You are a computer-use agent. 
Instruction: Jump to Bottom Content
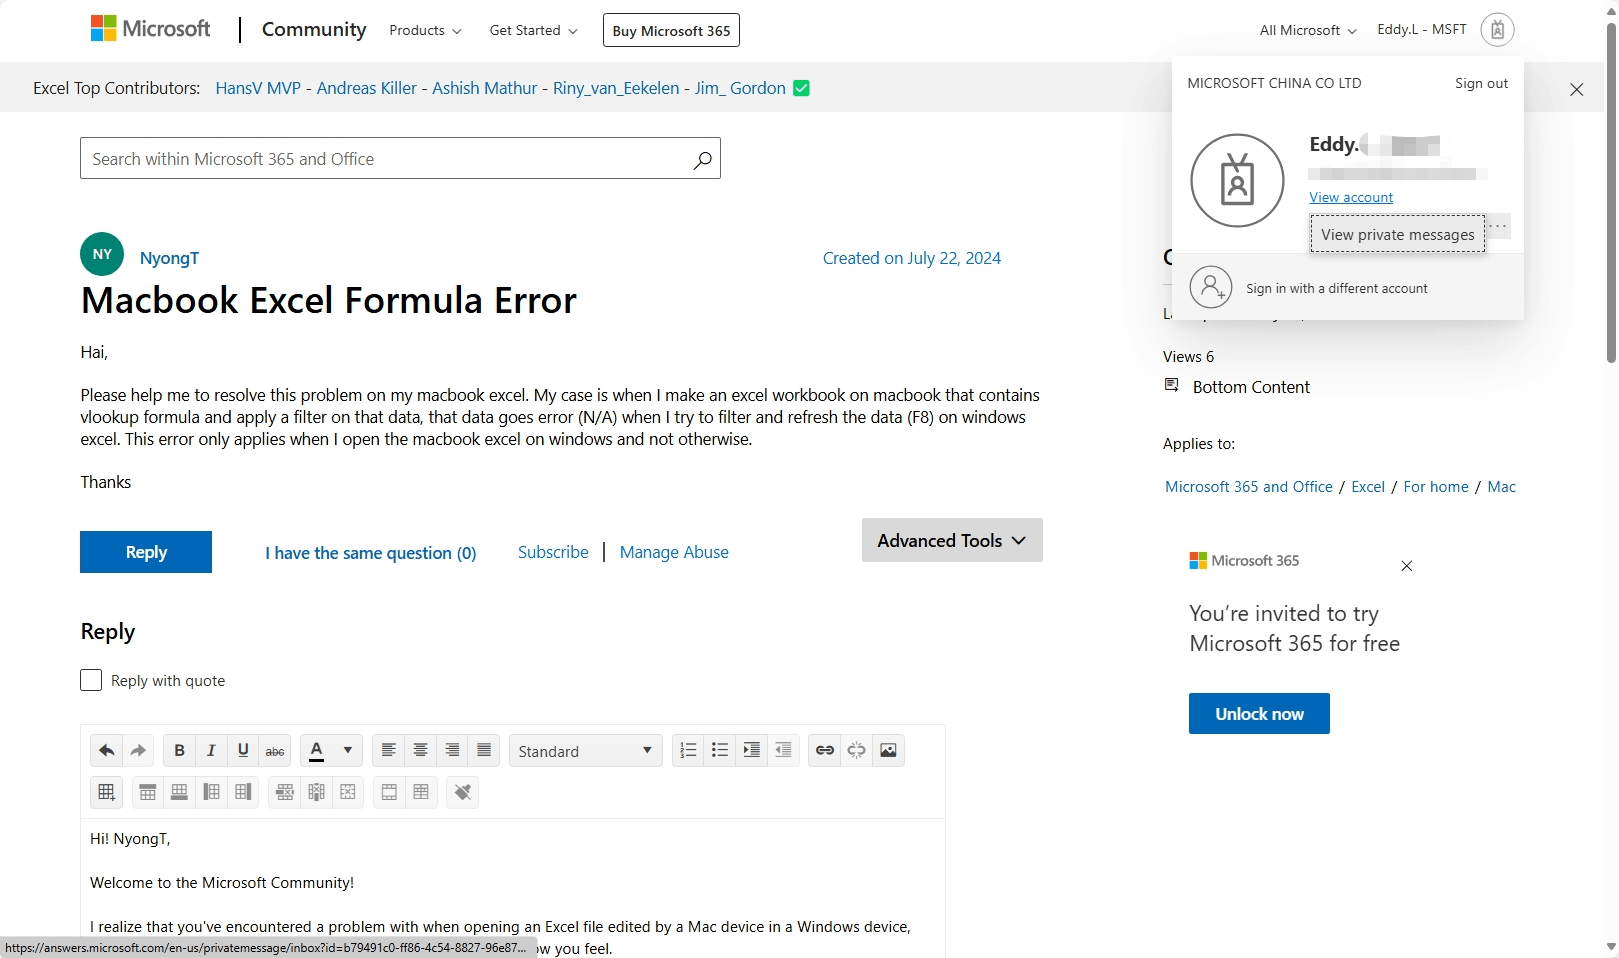click(1251, 387)
